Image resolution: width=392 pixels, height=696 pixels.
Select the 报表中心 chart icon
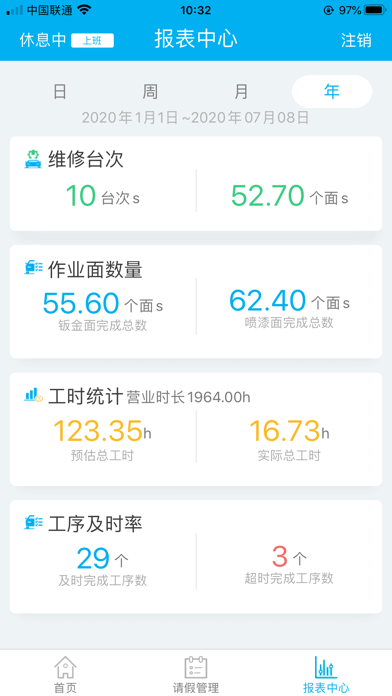click(326, 668)
